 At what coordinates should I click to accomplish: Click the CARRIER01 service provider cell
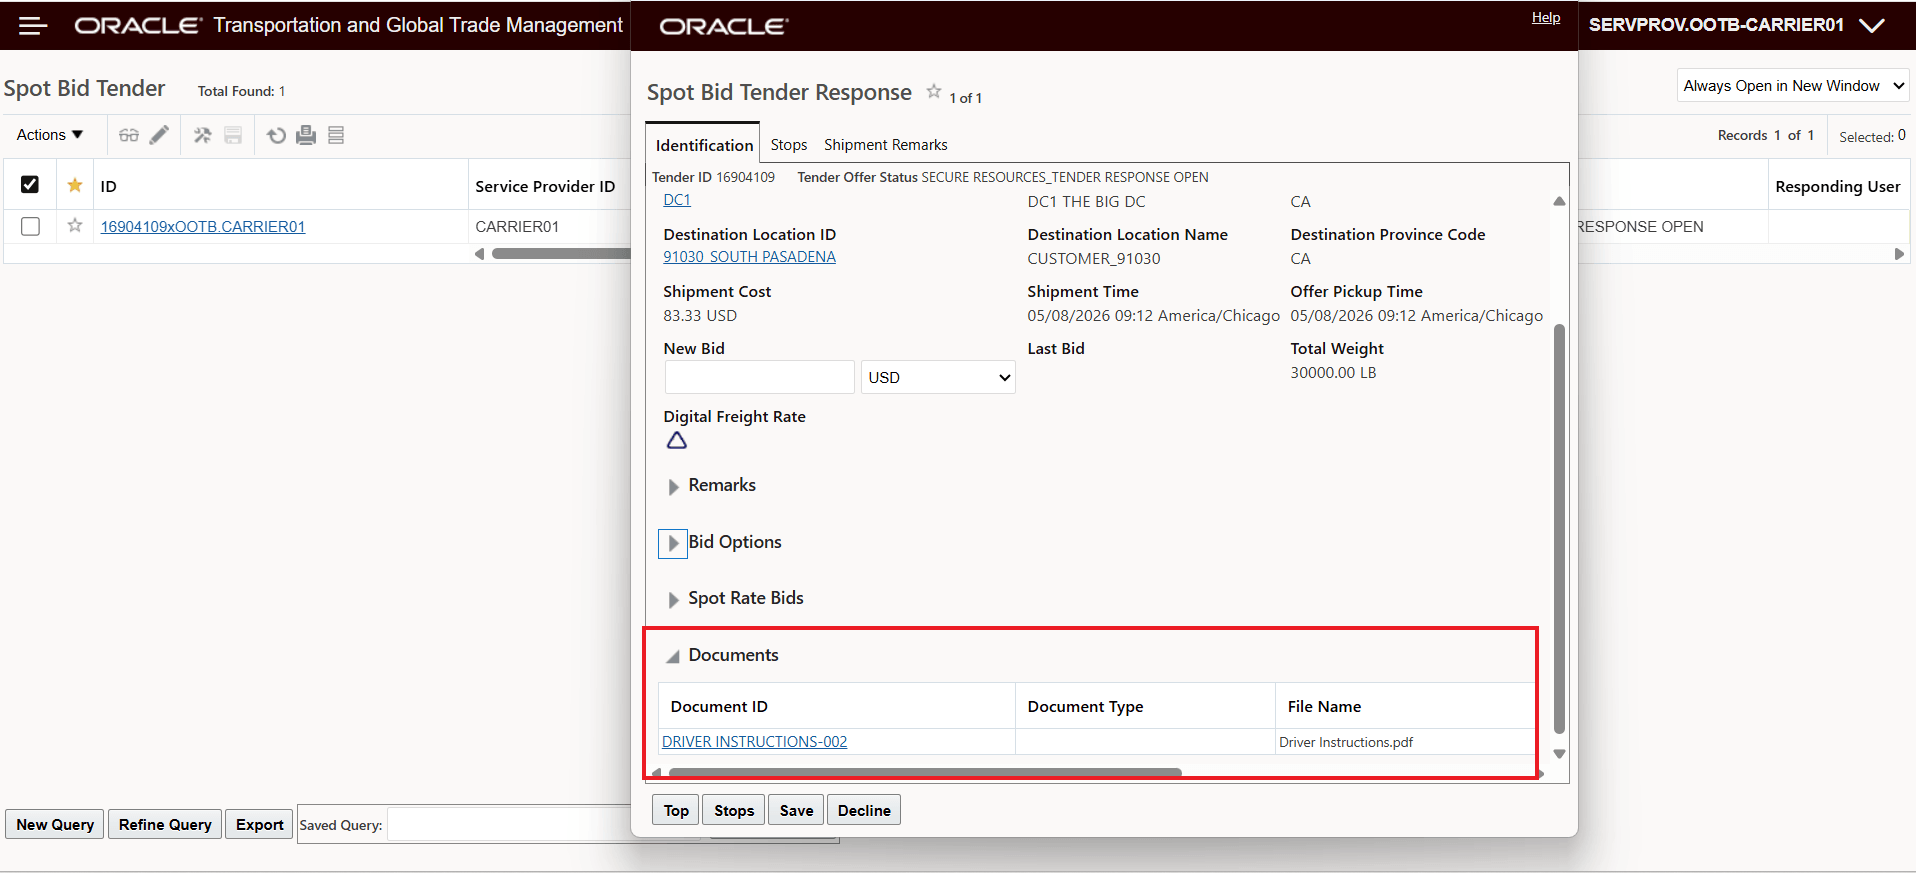[517, 227]
